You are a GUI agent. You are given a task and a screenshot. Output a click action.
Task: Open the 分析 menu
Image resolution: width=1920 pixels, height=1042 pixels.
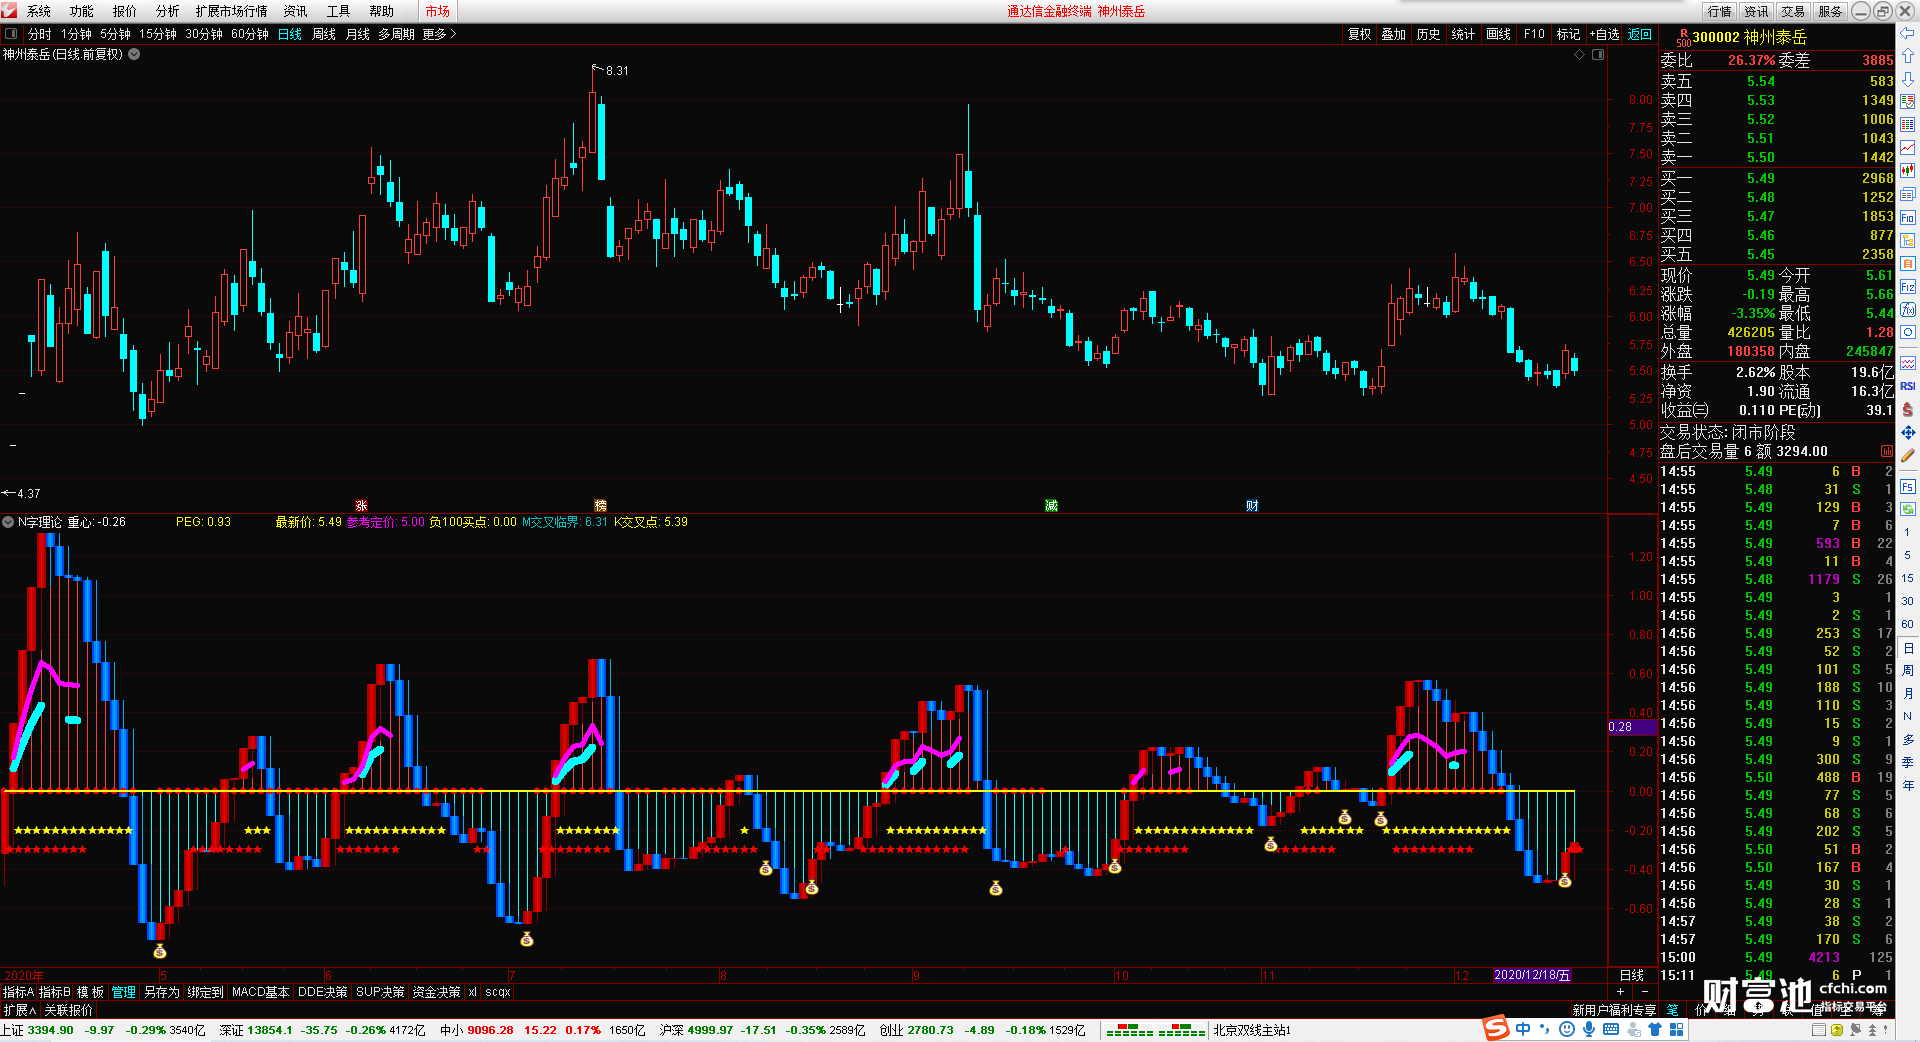pos(168,11)
